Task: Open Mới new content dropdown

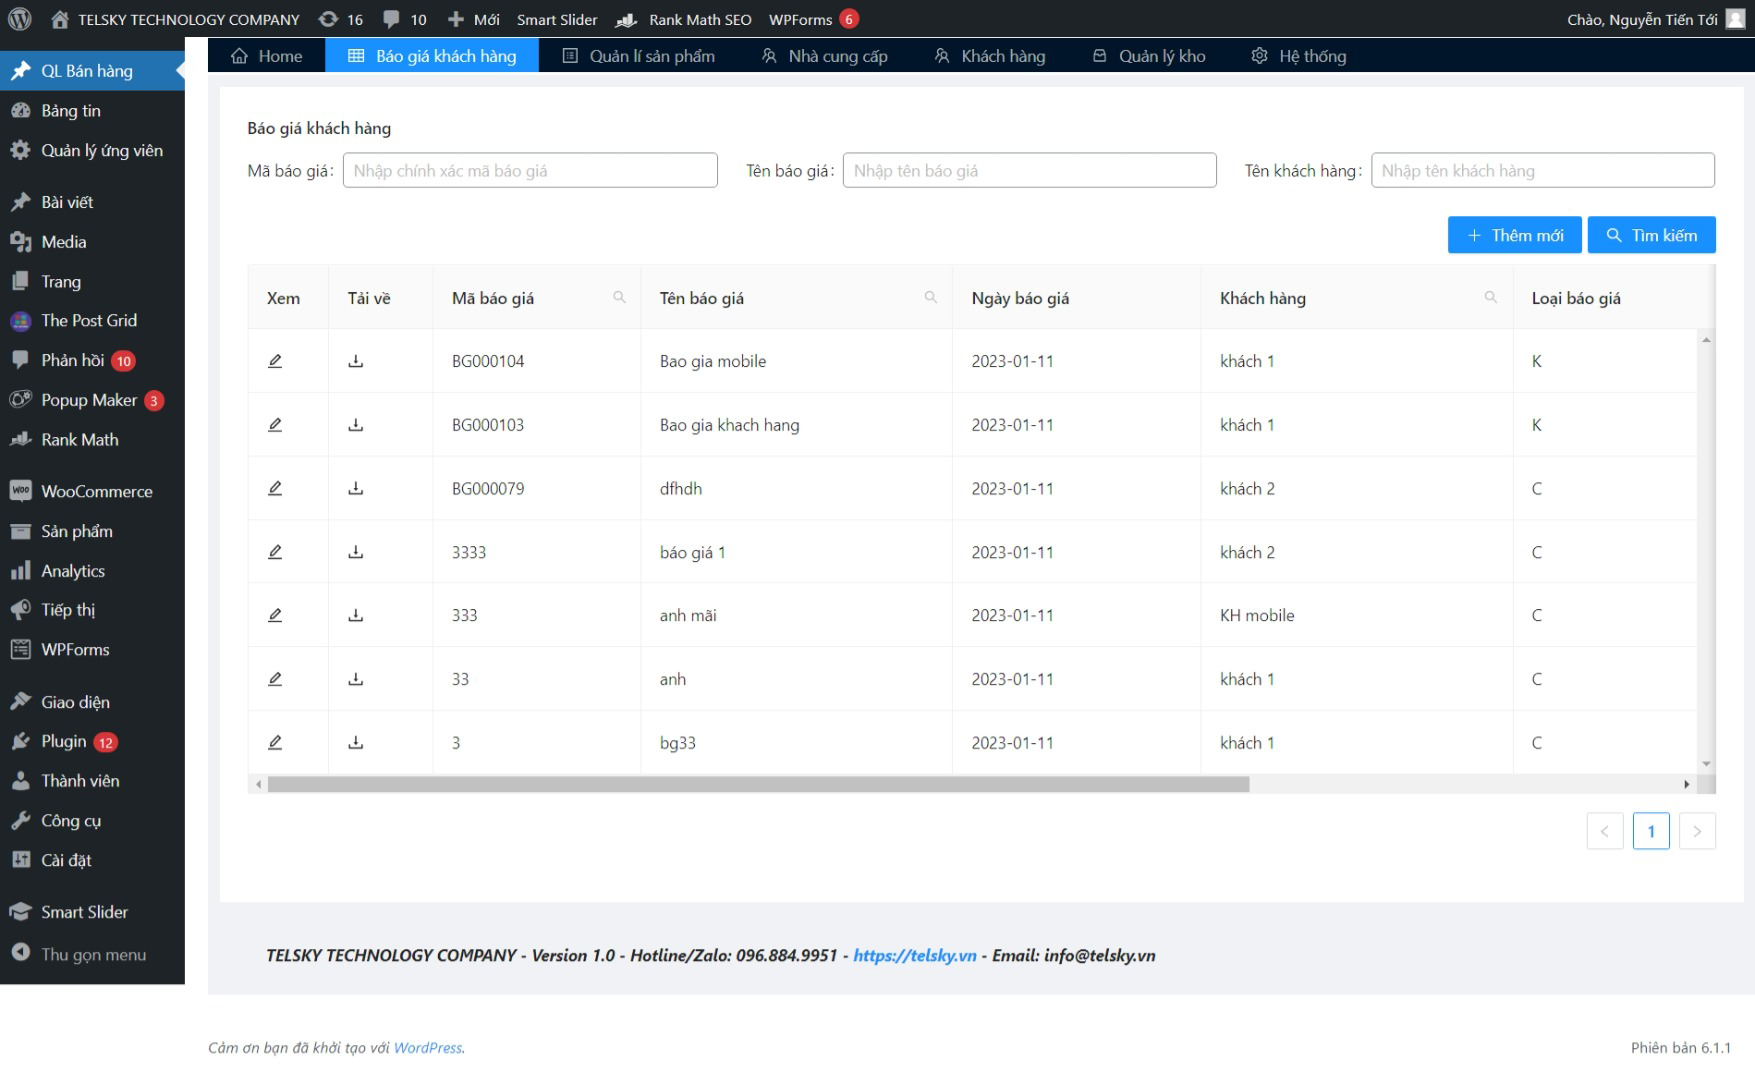Action: [474, 19]
